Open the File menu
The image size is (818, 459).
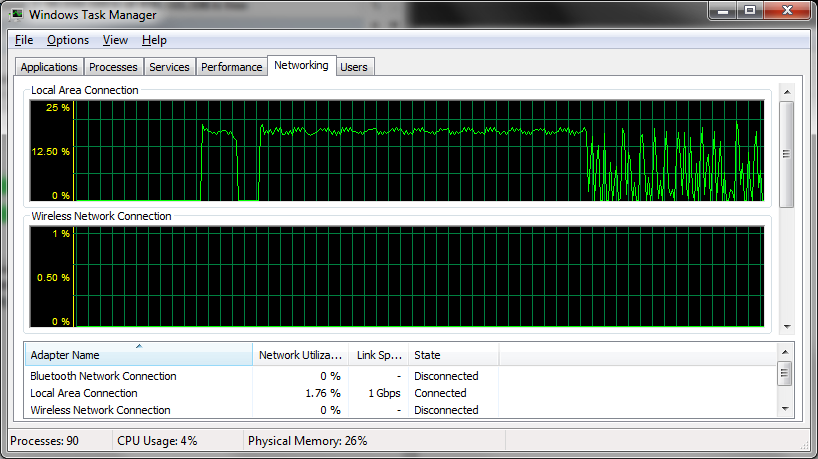24,40
